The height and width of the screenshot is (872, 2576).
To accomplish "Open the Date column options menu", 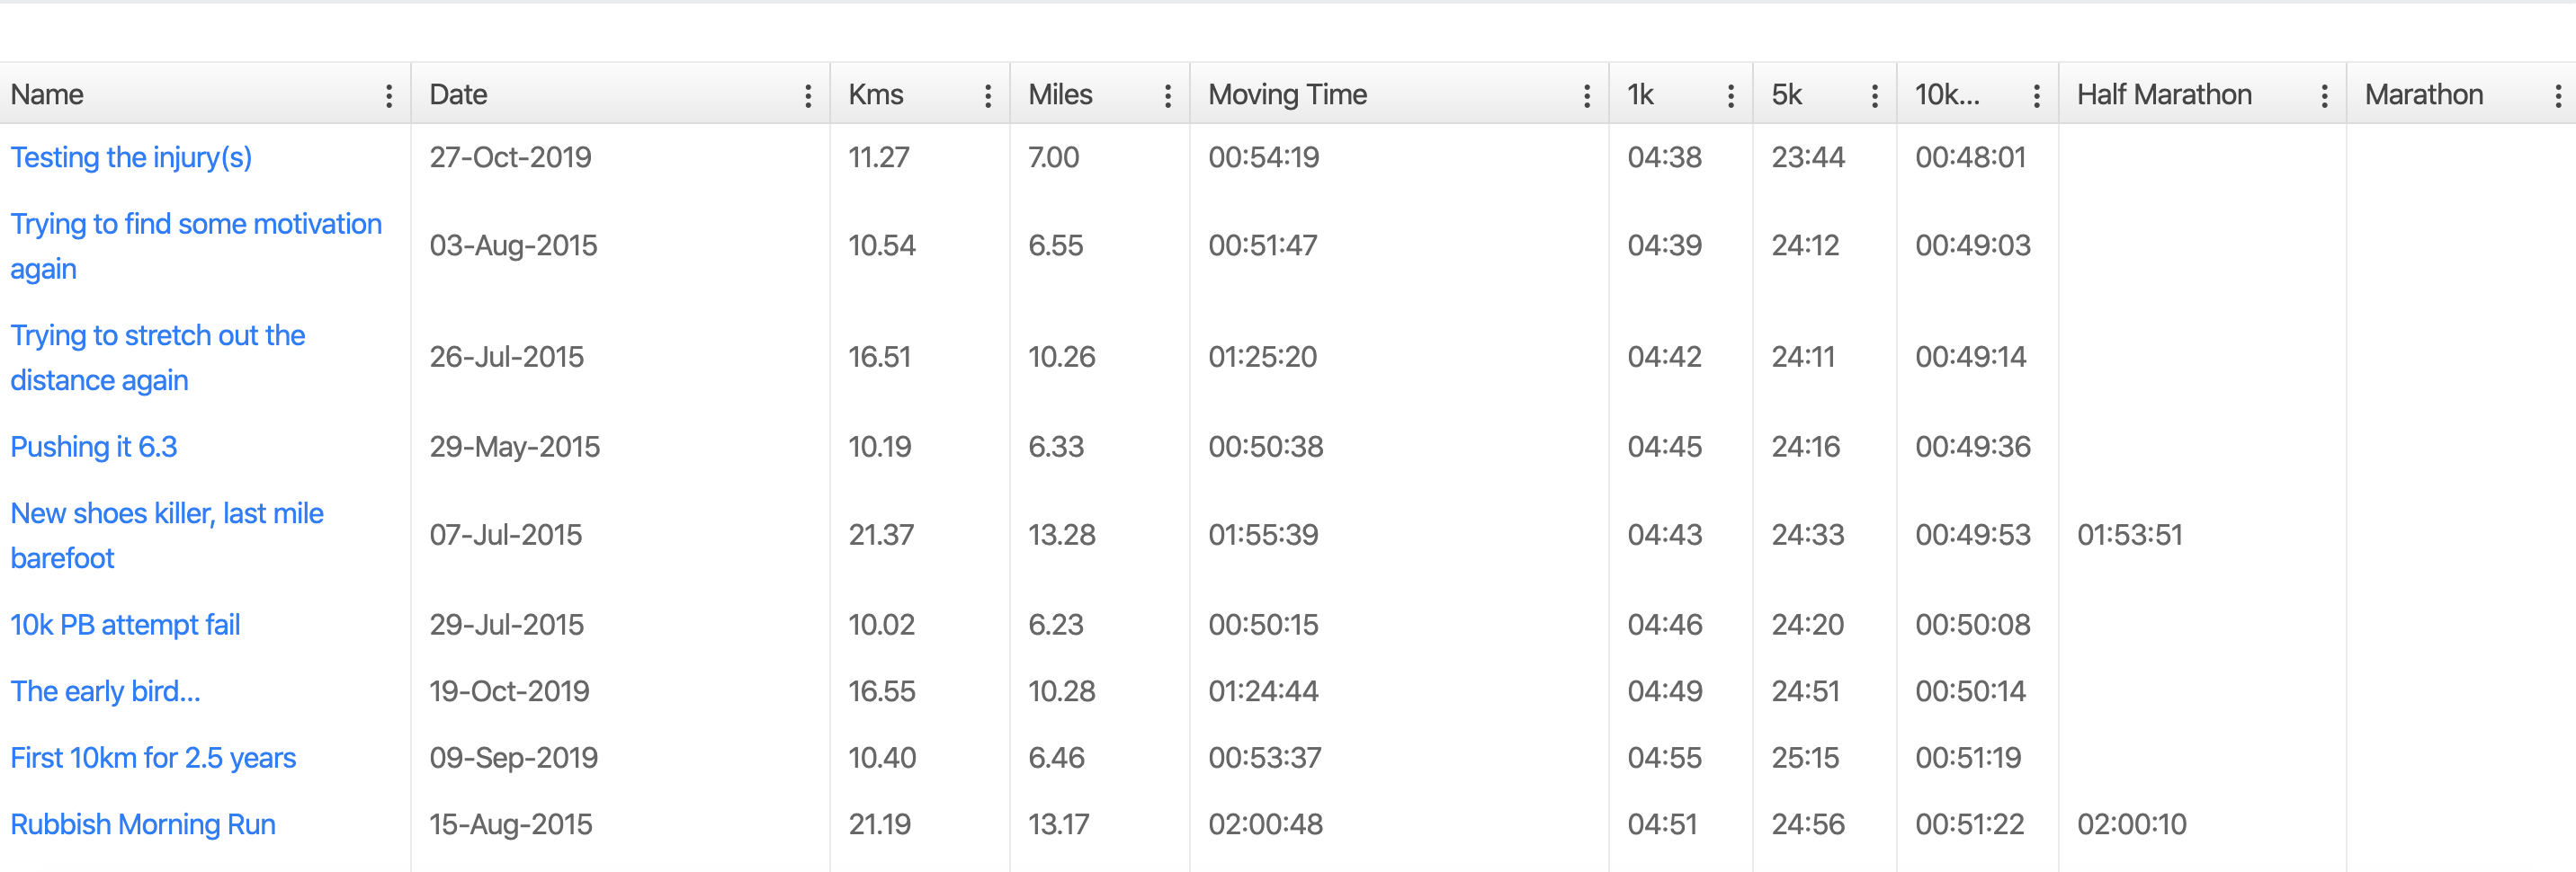I will pos(808,96).
